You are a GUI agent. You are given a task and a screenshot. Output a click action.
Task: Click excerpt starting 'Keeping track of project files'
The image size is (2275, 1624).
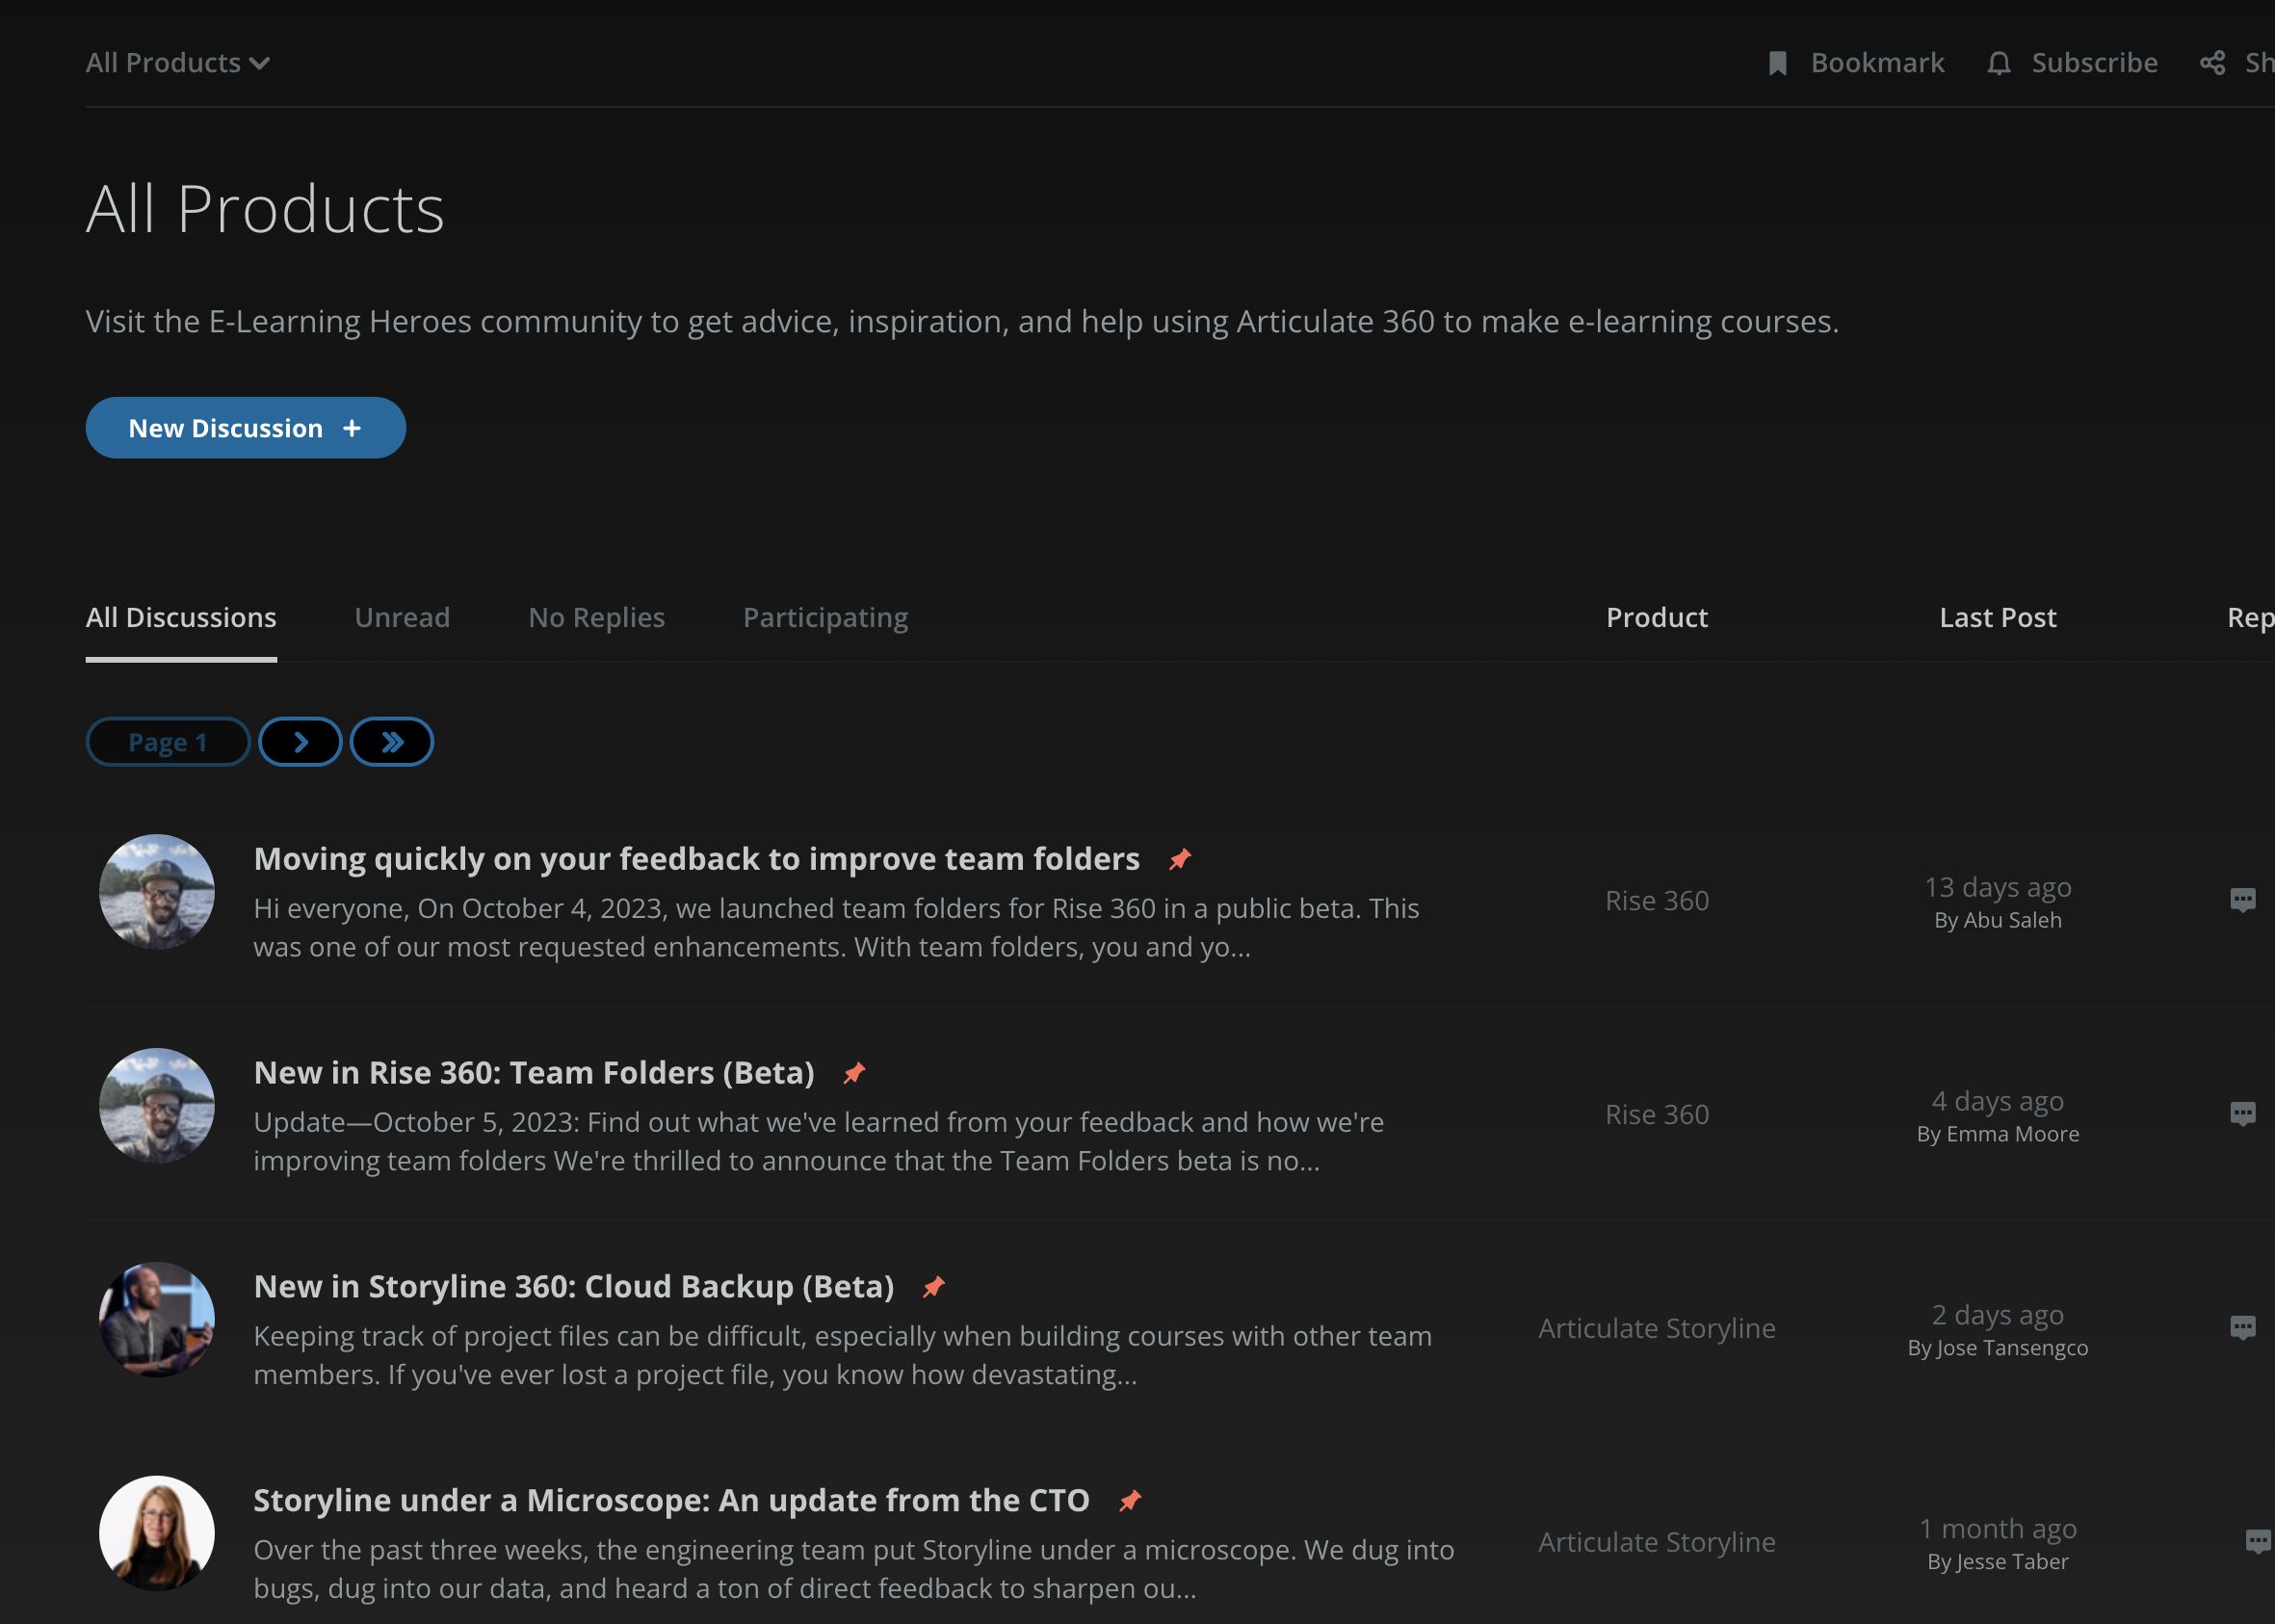pos(842,1356)
